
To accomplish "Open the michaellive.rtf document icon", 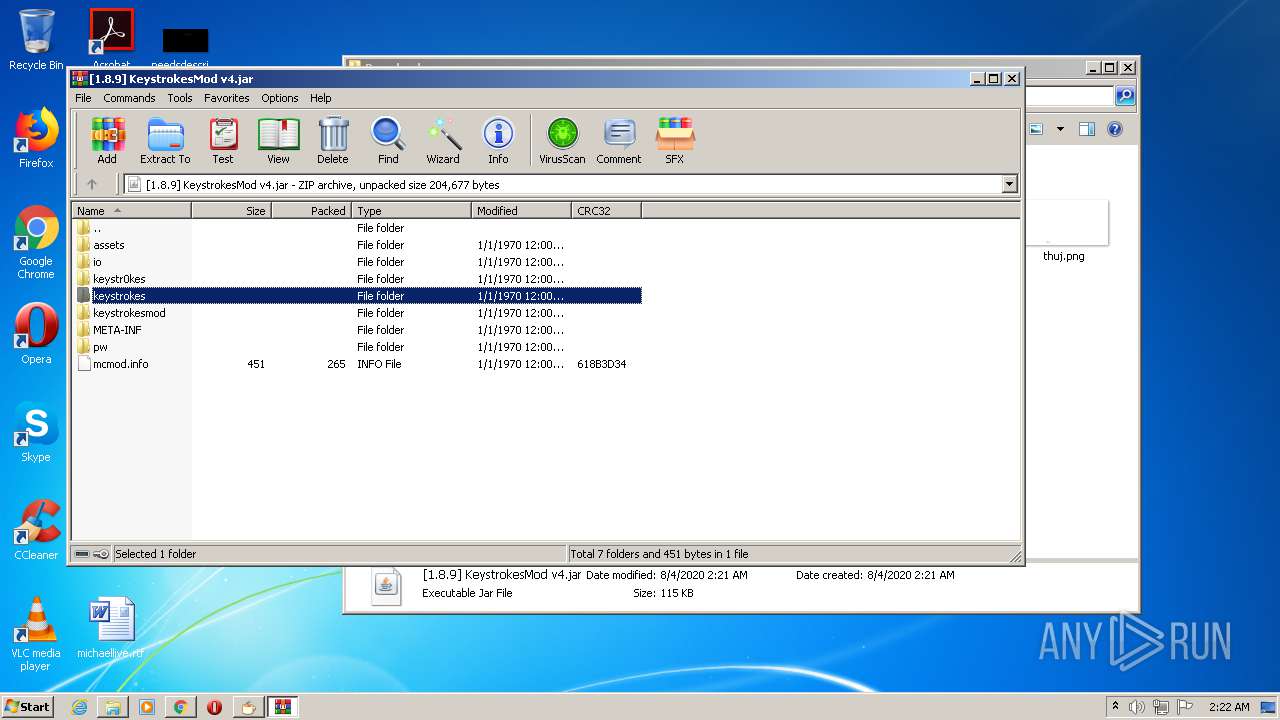I will click(x=111, y=628).
